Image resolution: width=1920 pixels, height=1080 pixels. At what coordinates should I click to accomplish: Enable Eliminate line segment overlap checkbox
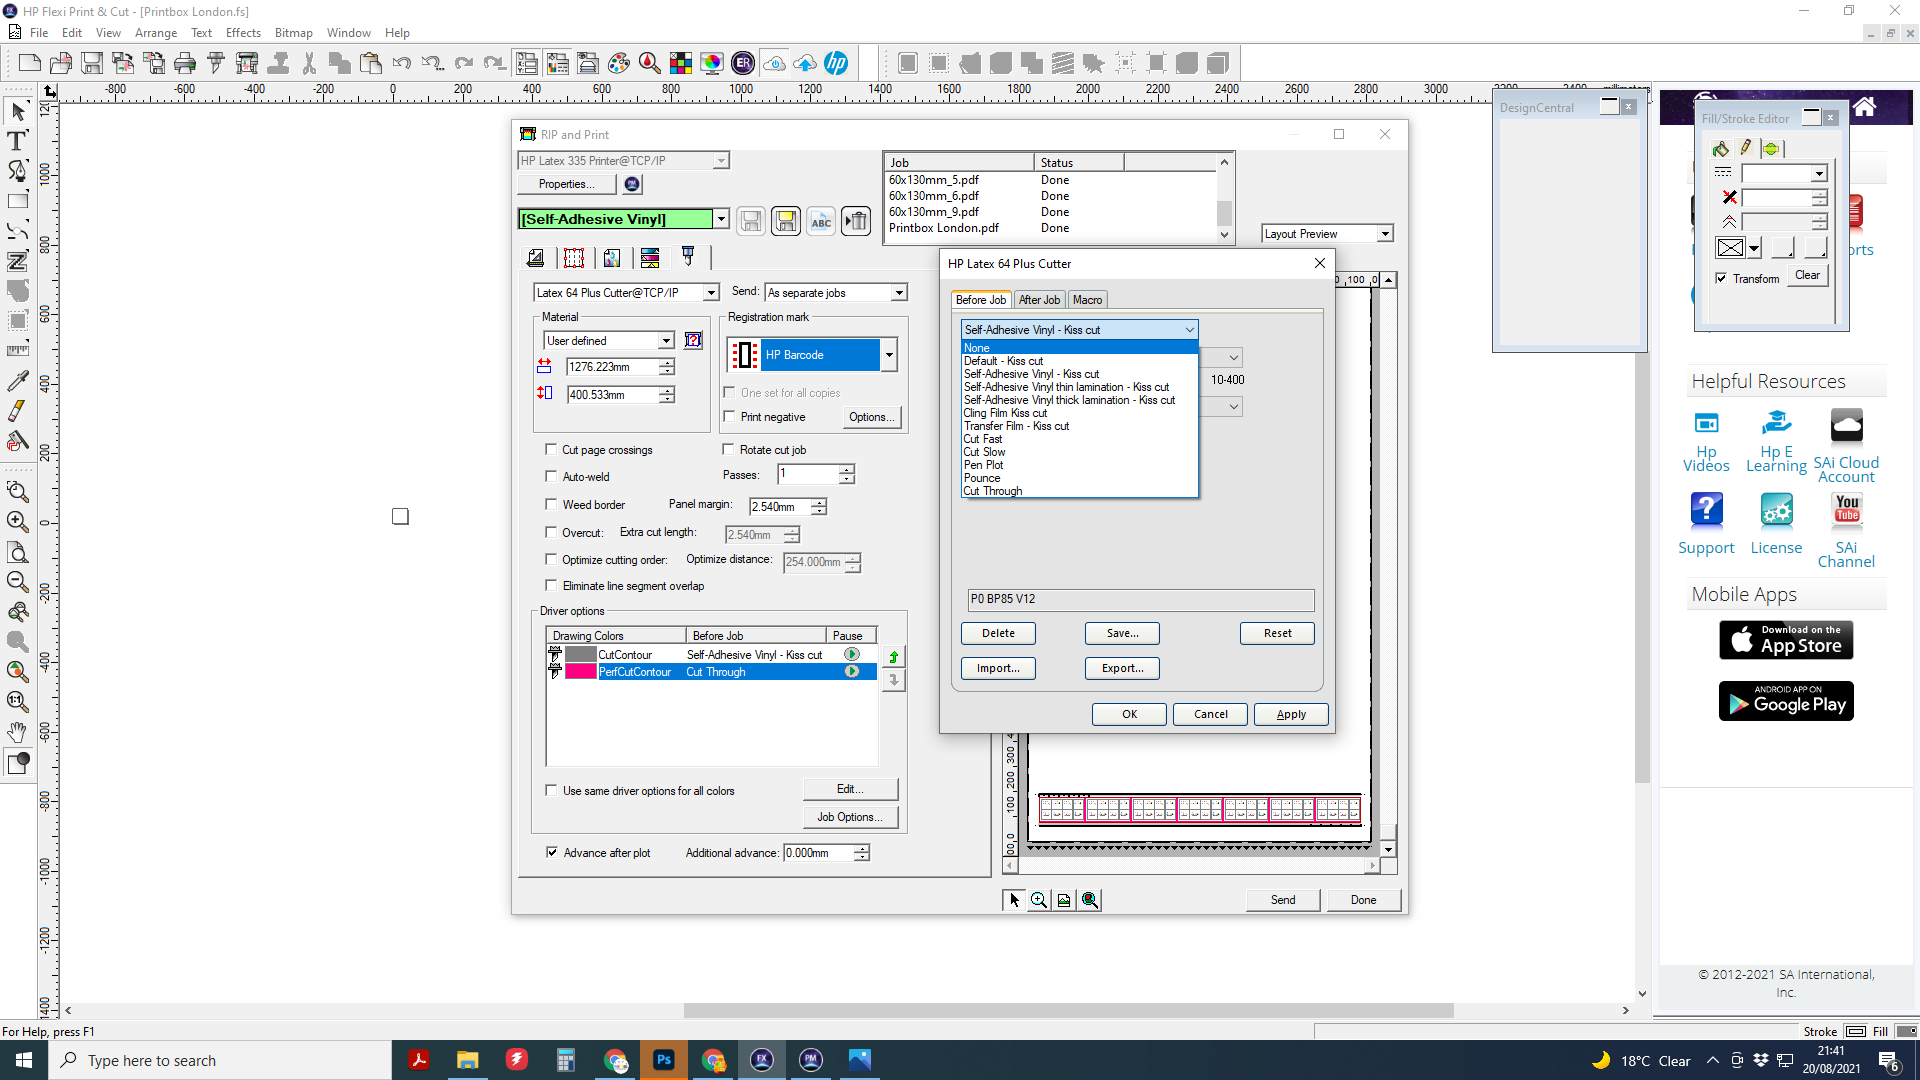pyautogui.click(x=551, y=586)
